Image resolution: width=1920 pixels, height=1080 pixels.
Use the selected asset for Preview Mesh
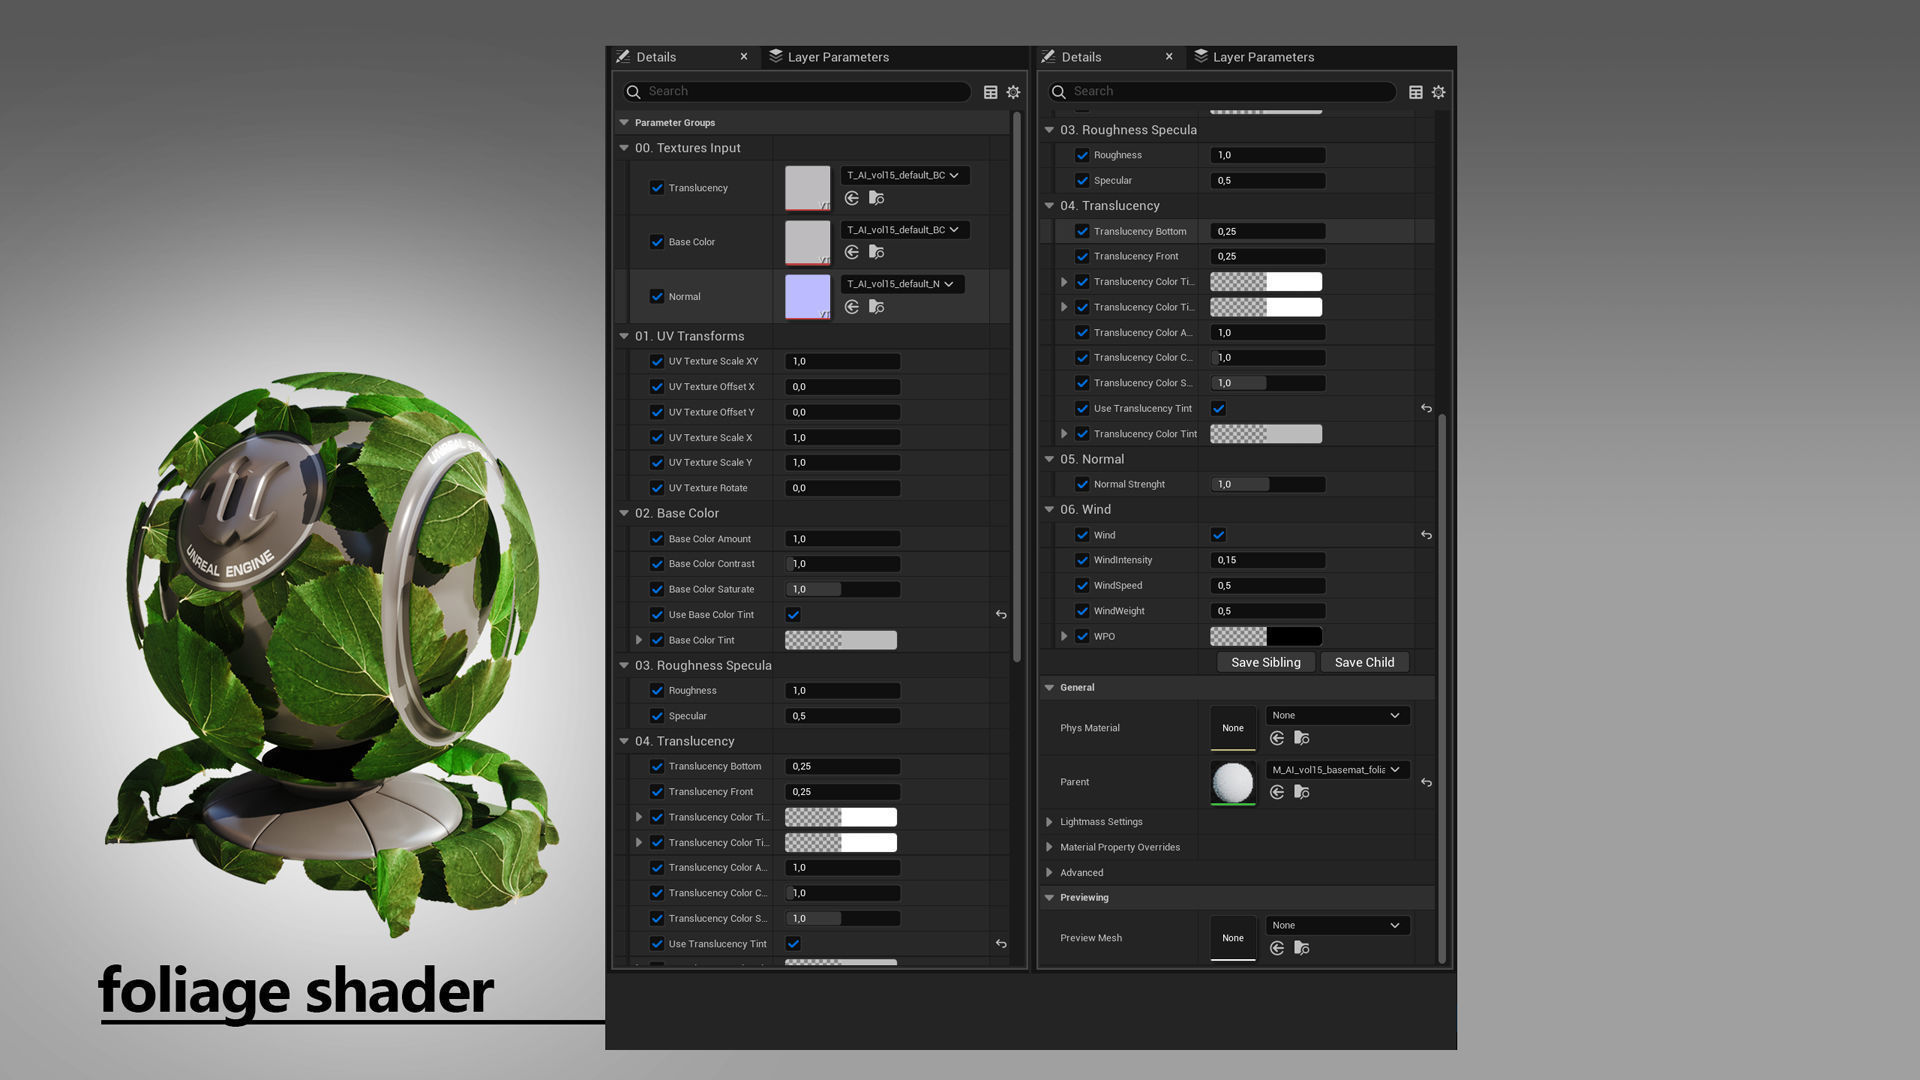[1277, 948]
